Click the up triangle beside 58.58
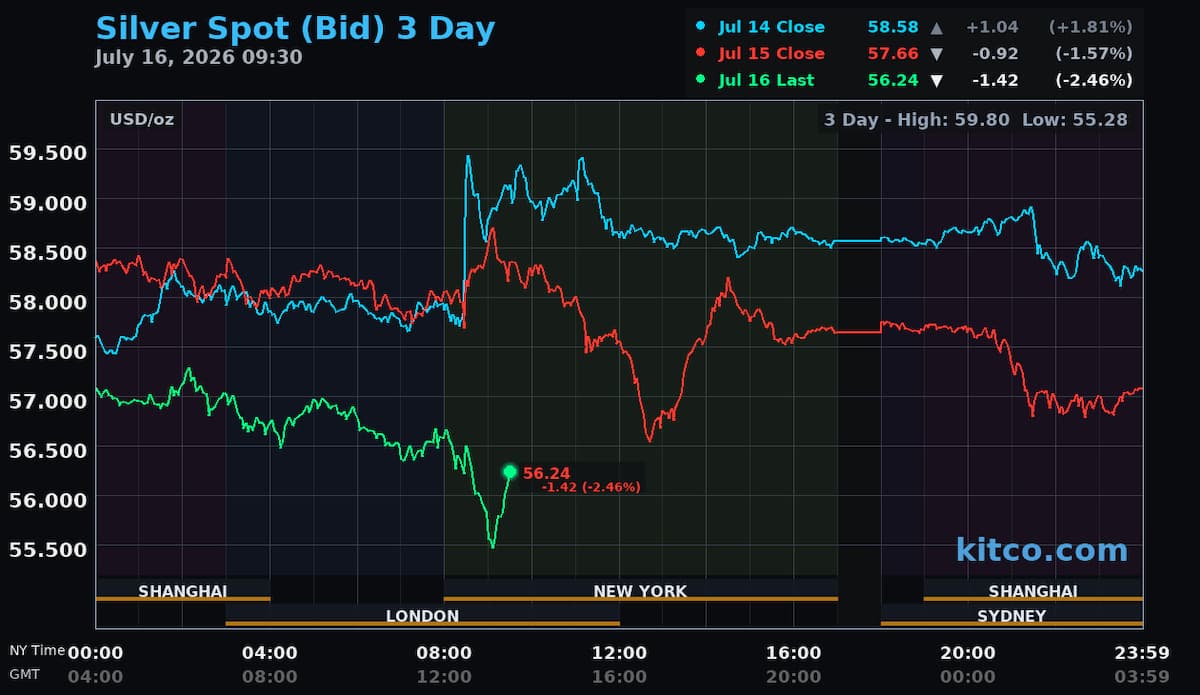The image size is (1200, 695). (x=936, y=27)
